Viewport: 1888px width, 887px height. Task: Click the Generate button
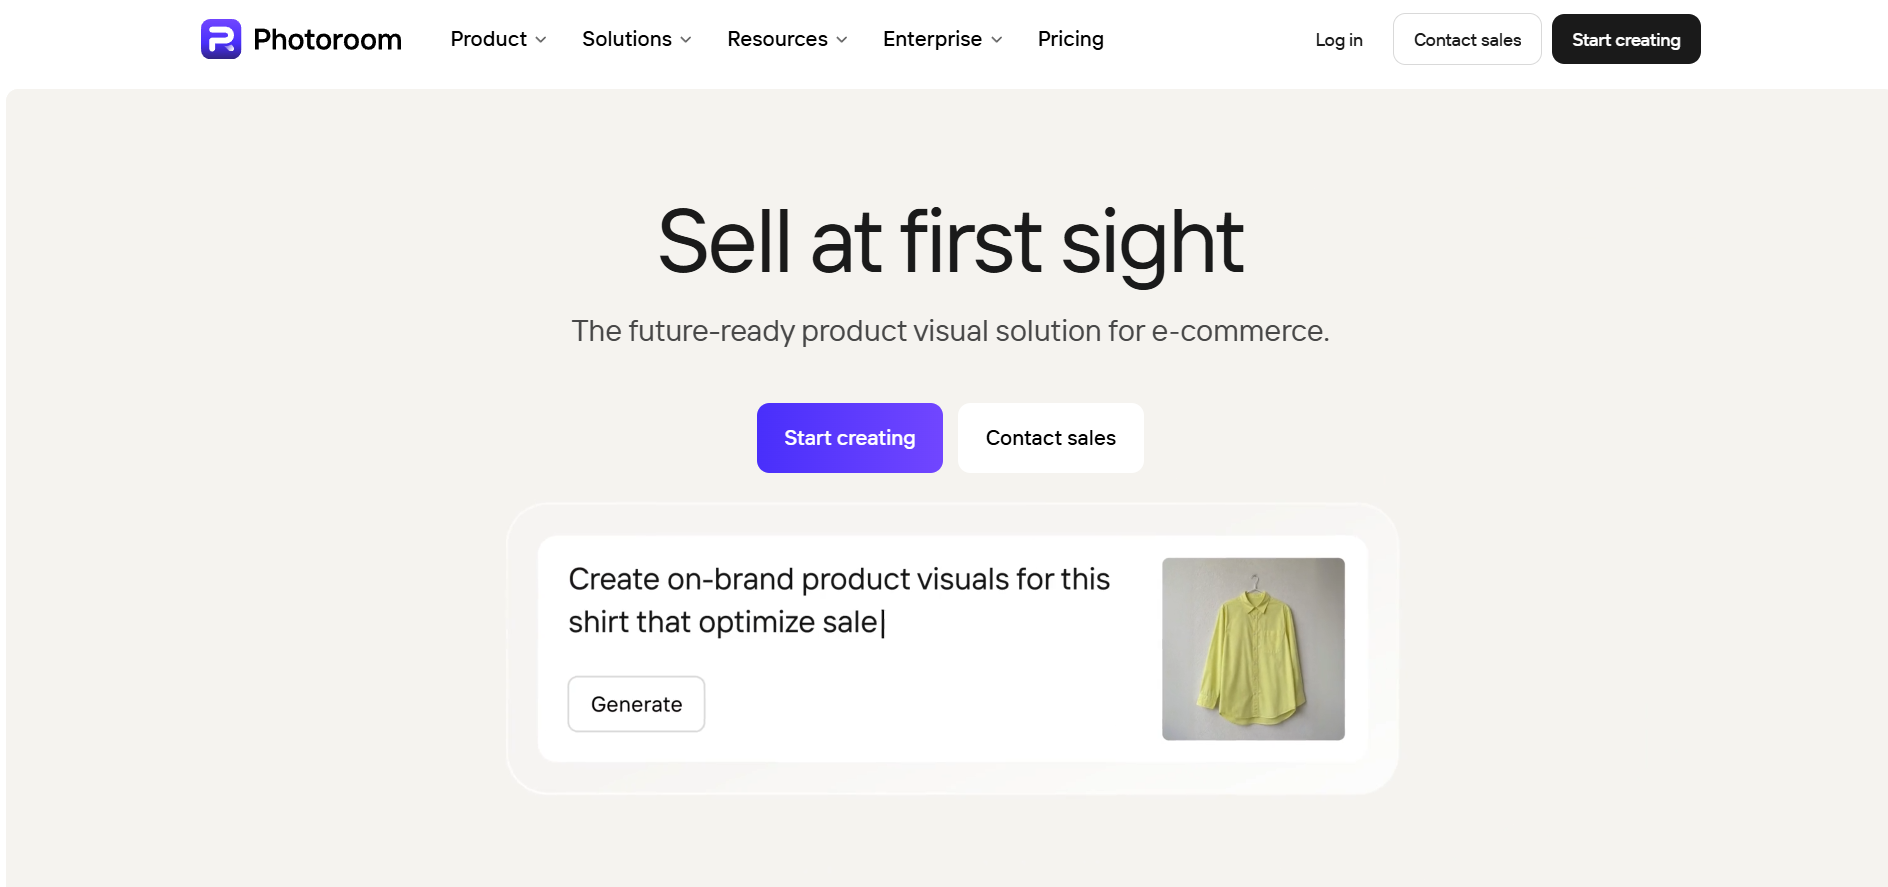click(636, 704)
